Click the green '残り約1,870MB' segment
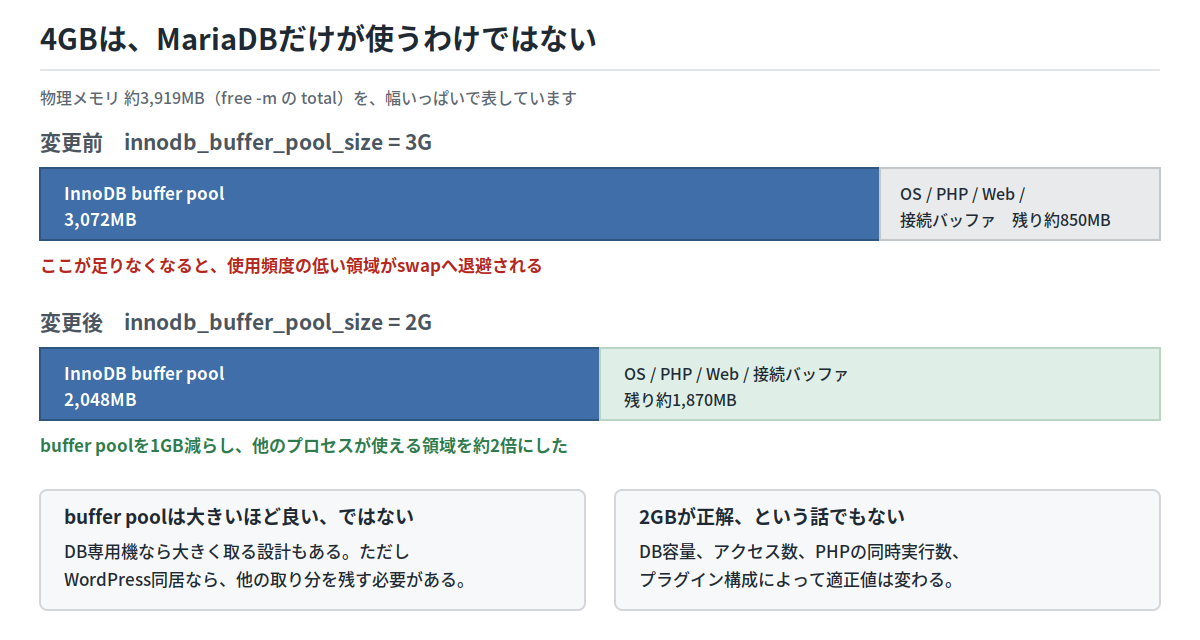 coord(880,384)
